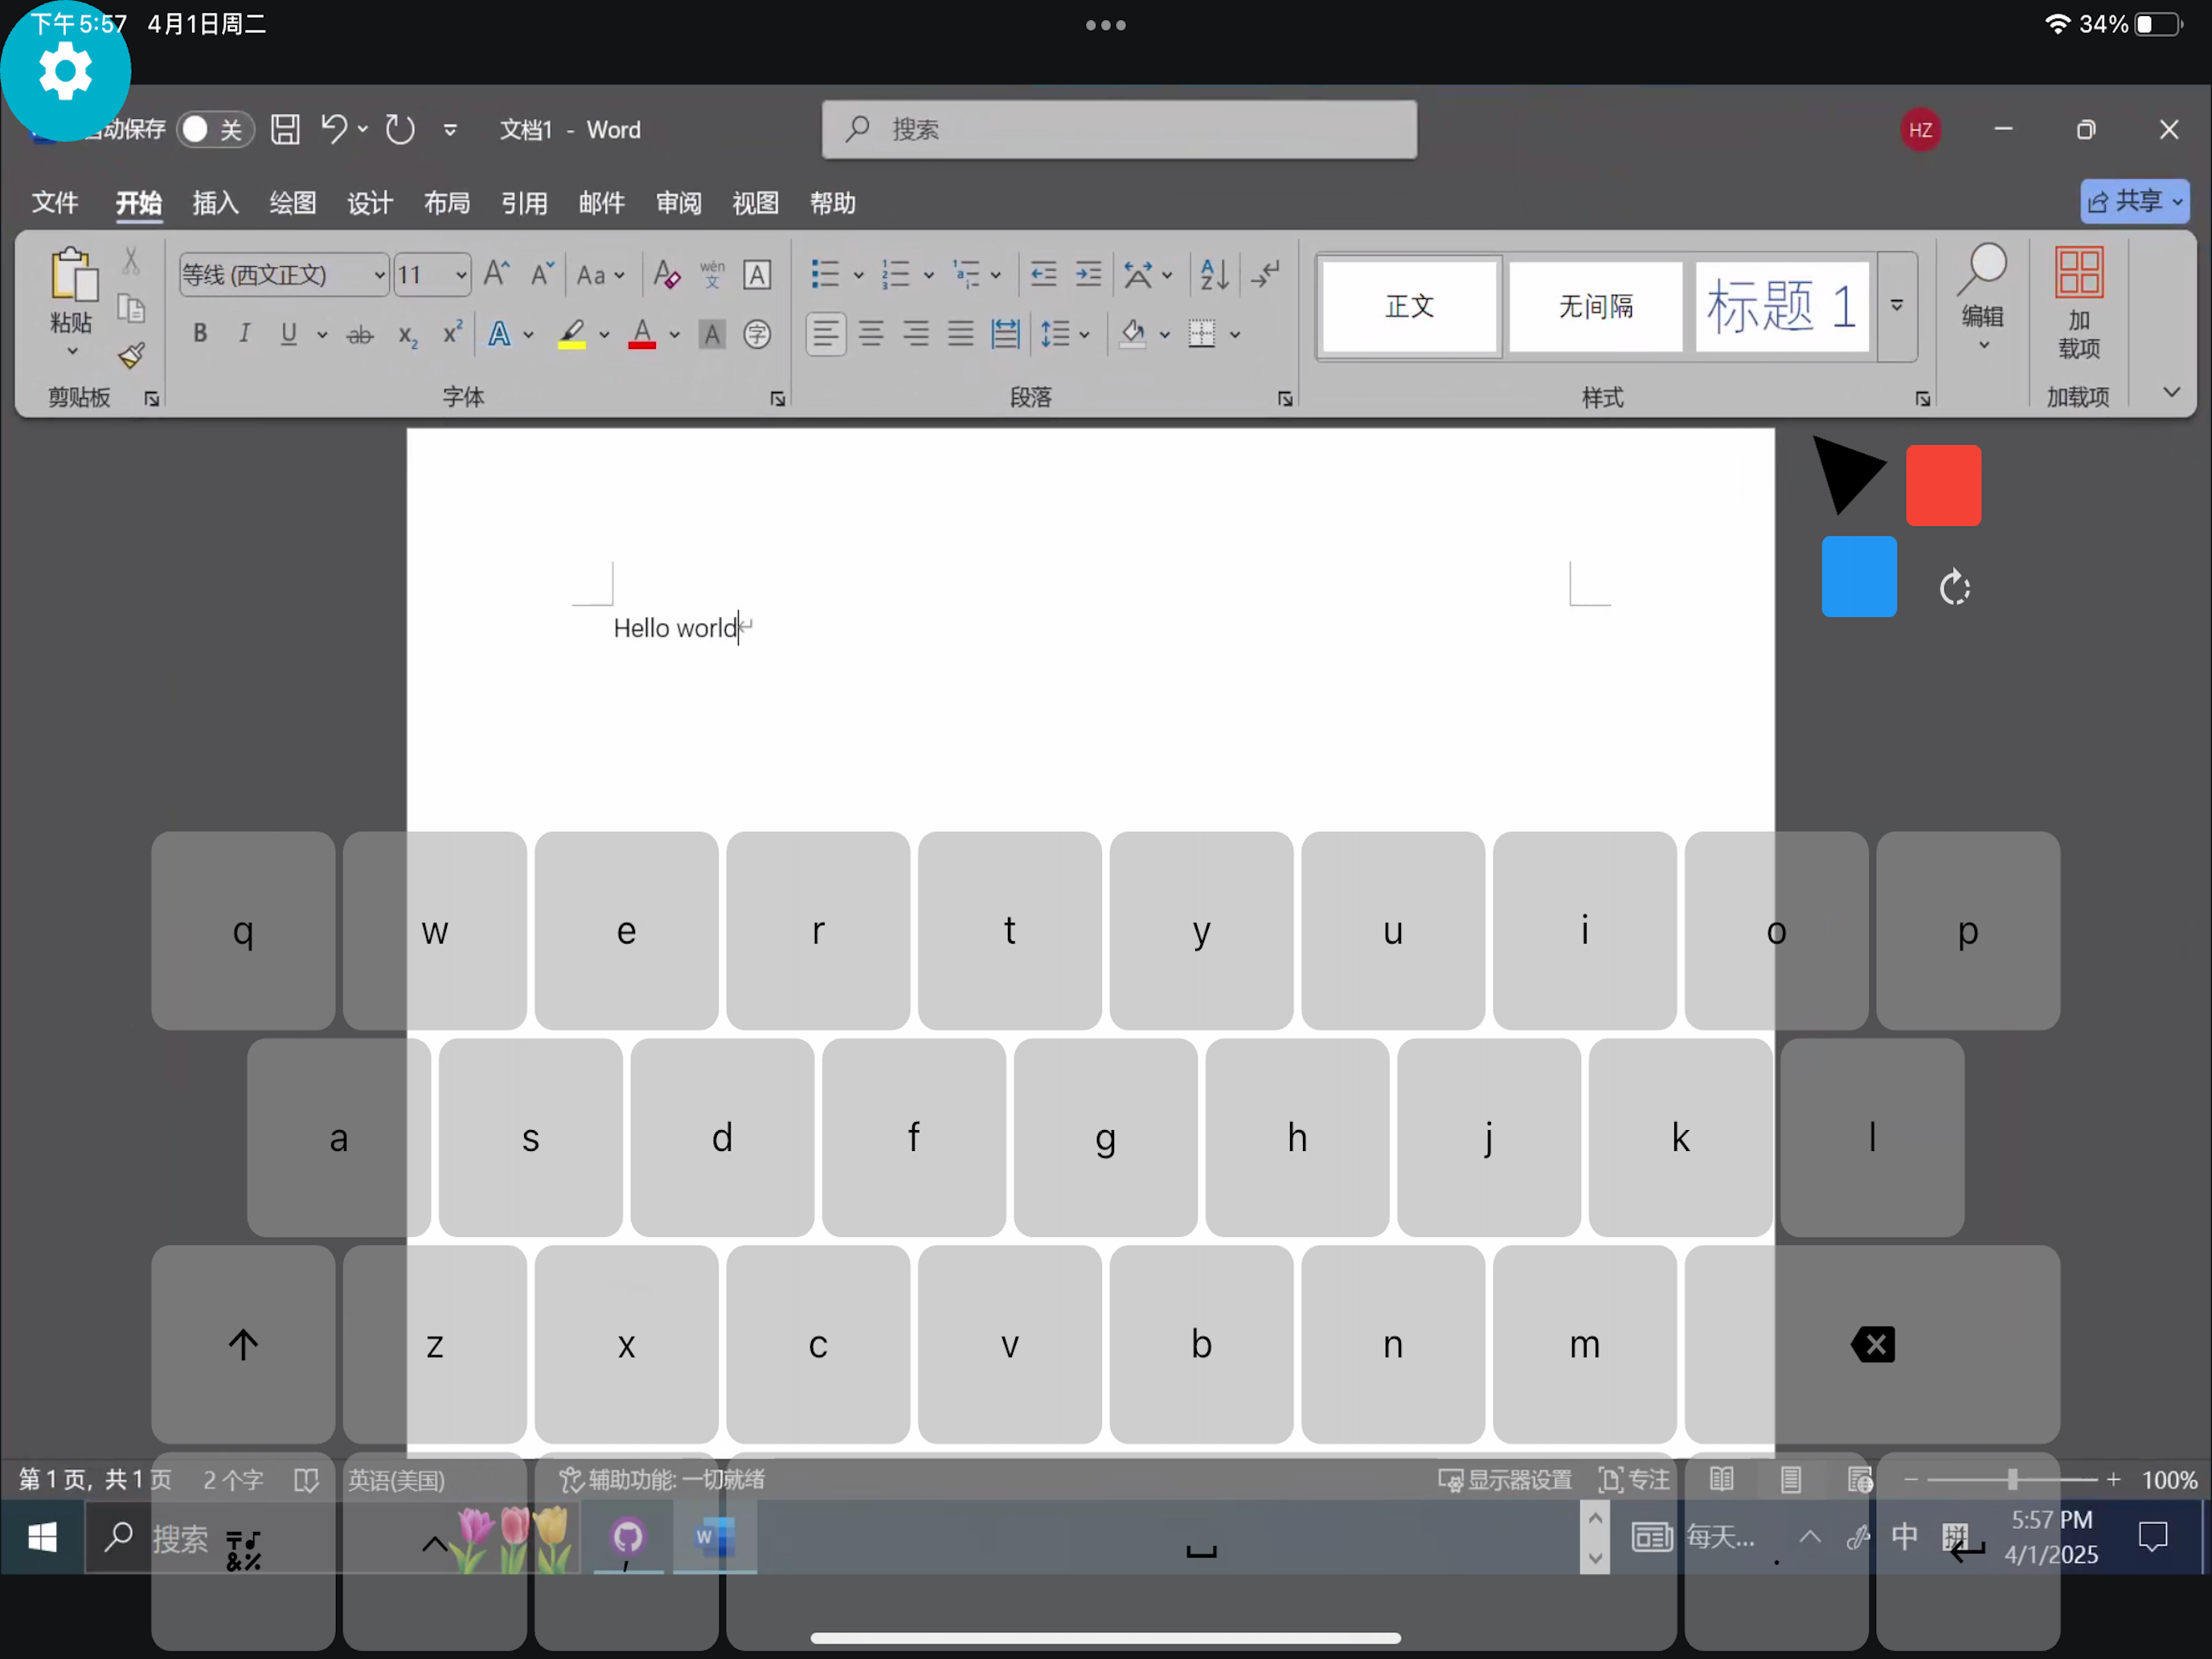The height and width of the screenshot is (1659, 2212).
Task: Switch to Web Layout view
Action: tap(1859, 1479)
